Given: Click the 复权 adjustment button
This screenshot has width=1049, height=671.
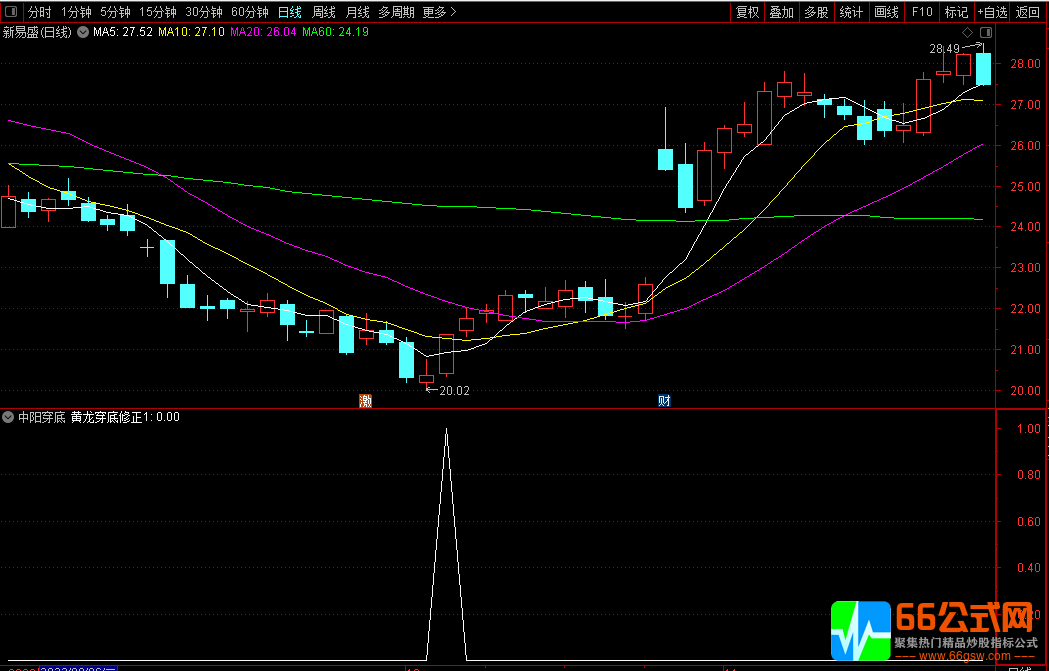Looking at the screenshot, I should point(747,12).
